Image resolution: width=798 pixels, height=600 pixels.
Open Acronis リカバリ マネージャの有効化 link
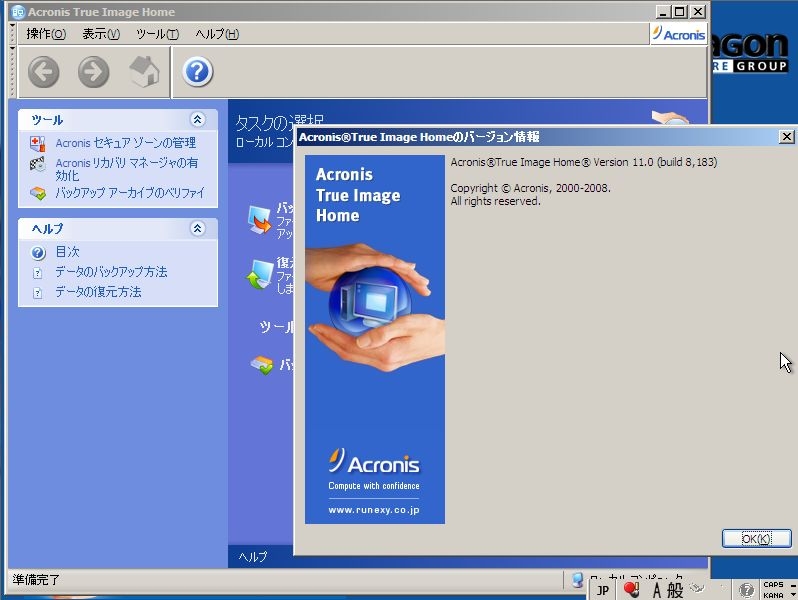[127, 169]
